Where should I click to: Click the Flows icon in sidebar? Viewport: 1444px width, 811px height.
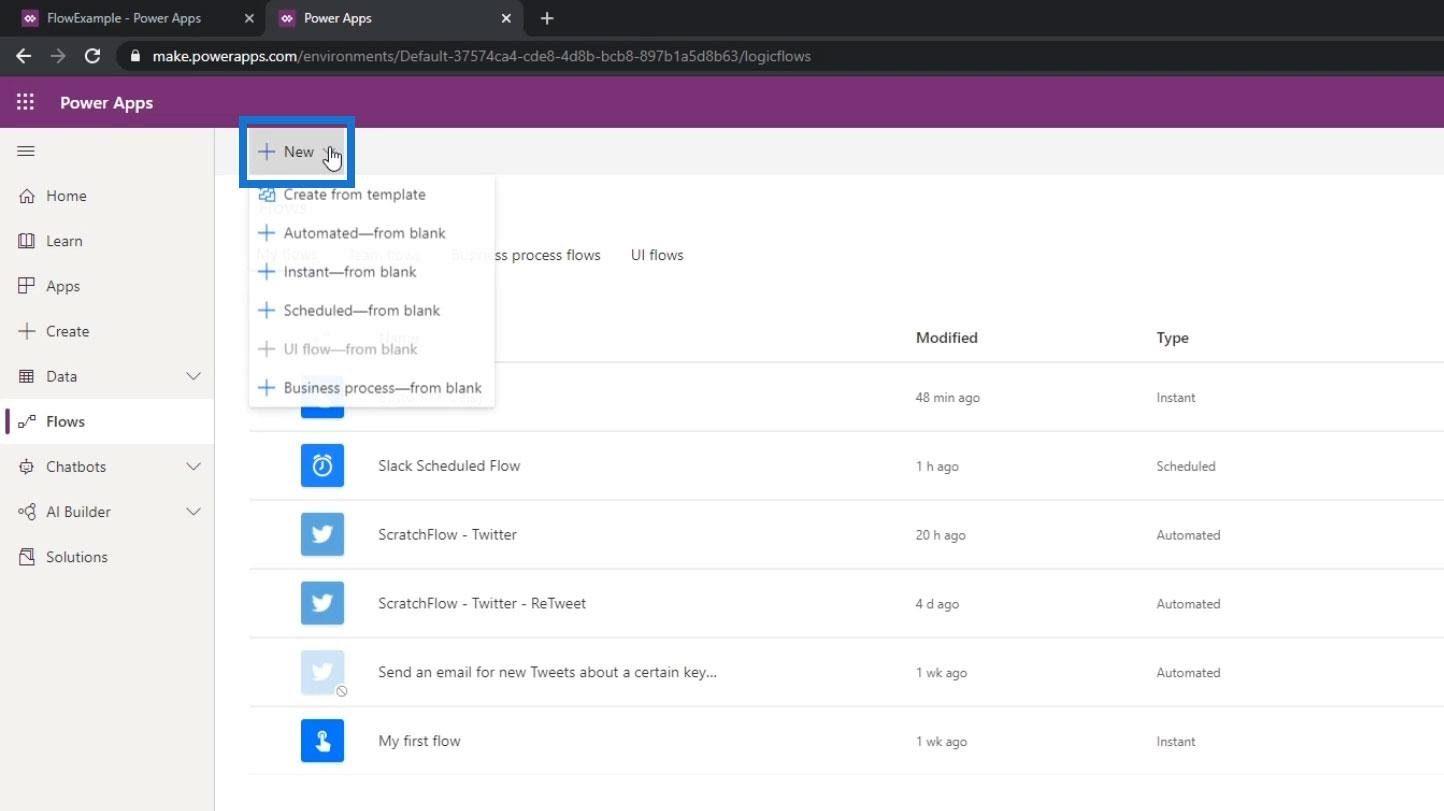27,422
